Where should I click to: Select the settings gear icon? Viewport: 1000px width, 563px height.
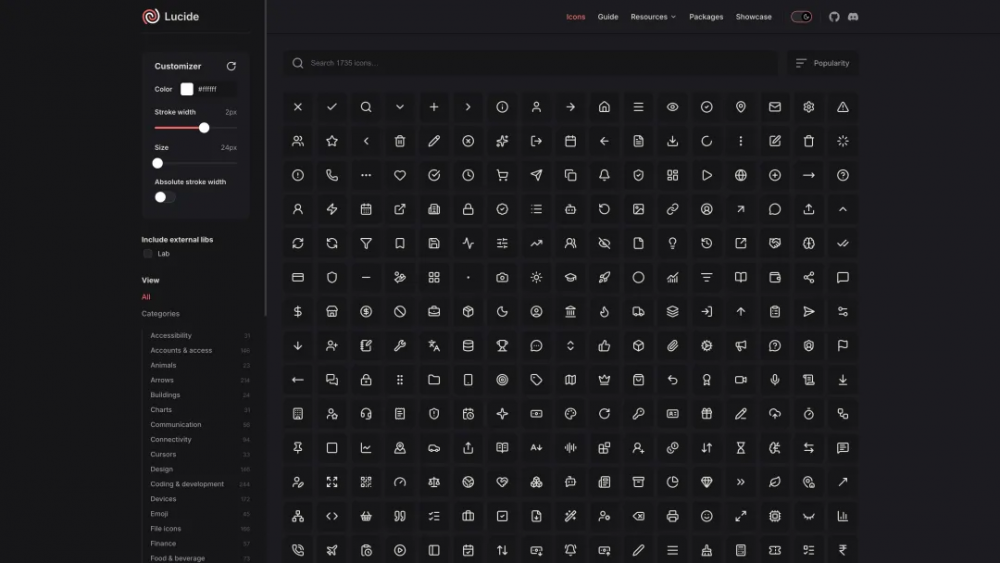click(x=809, y=107)
